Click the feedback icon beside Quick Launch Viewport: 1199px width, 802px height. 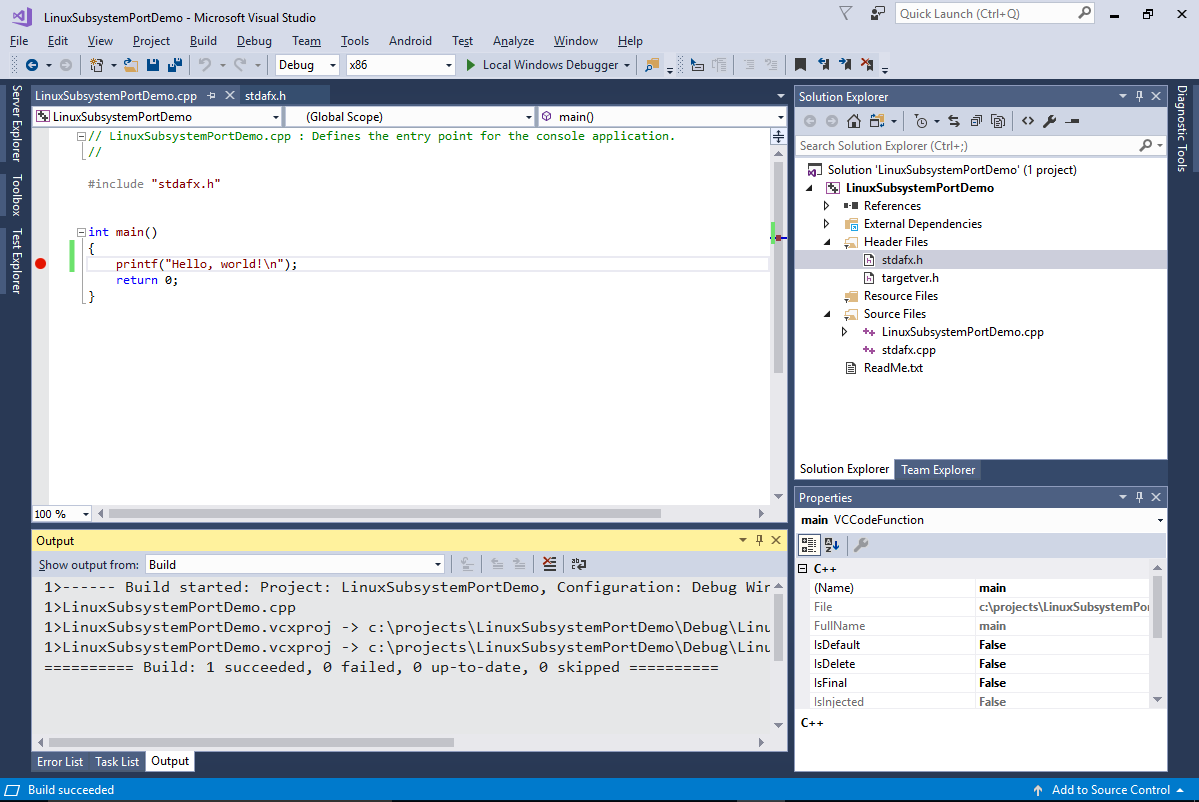click(x=877, y=13)
